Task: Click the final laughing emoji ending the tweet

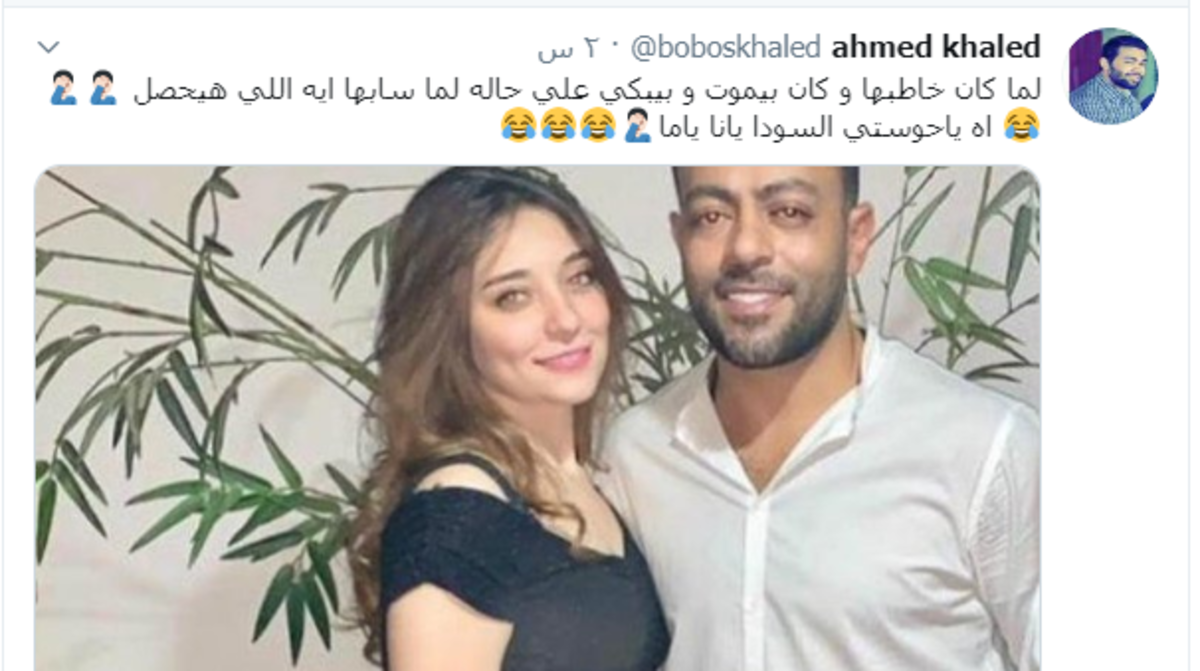Action: point(517,126)
